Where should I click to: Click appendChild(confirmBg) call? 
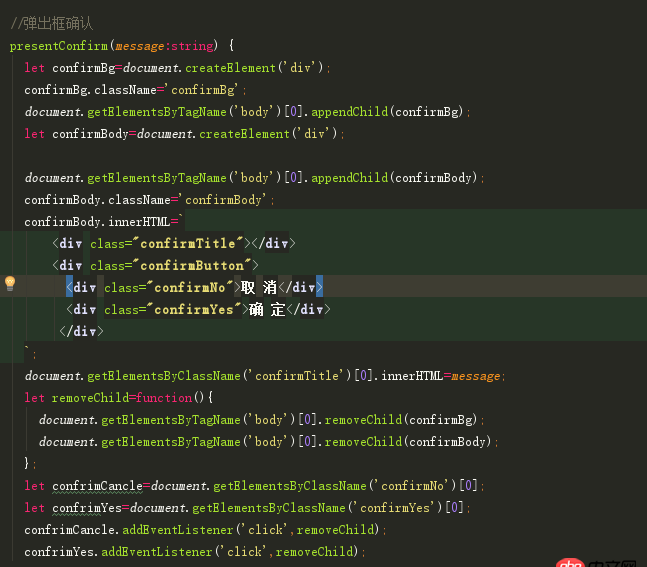pos(387,112)
